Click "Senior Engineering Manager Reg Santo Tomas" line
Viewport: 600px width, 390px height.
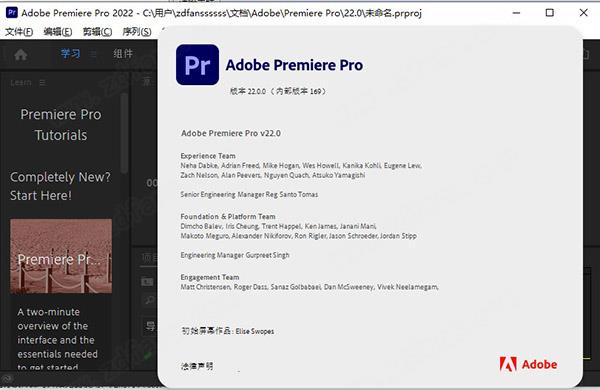(x=249, y=194)
